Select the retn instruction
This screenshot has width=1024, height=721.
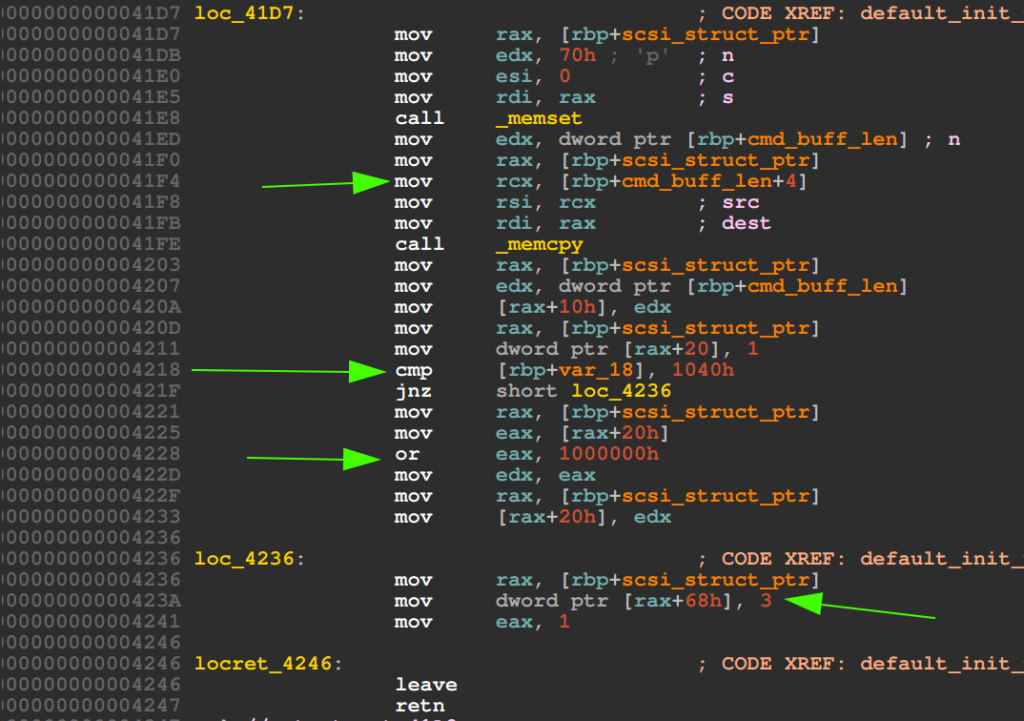(x=420, y=705)
